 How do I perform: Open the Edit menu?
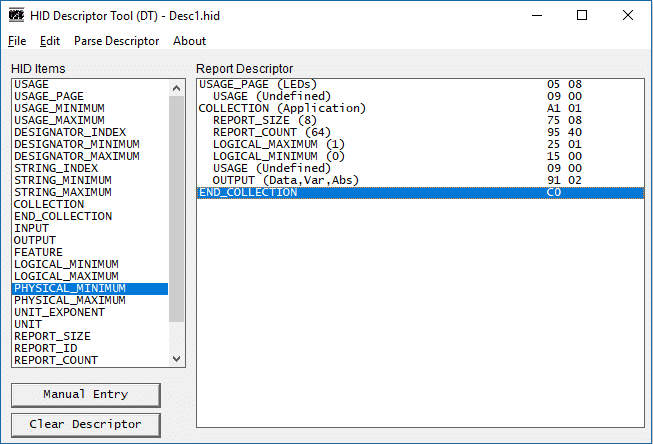coord(50,41)
